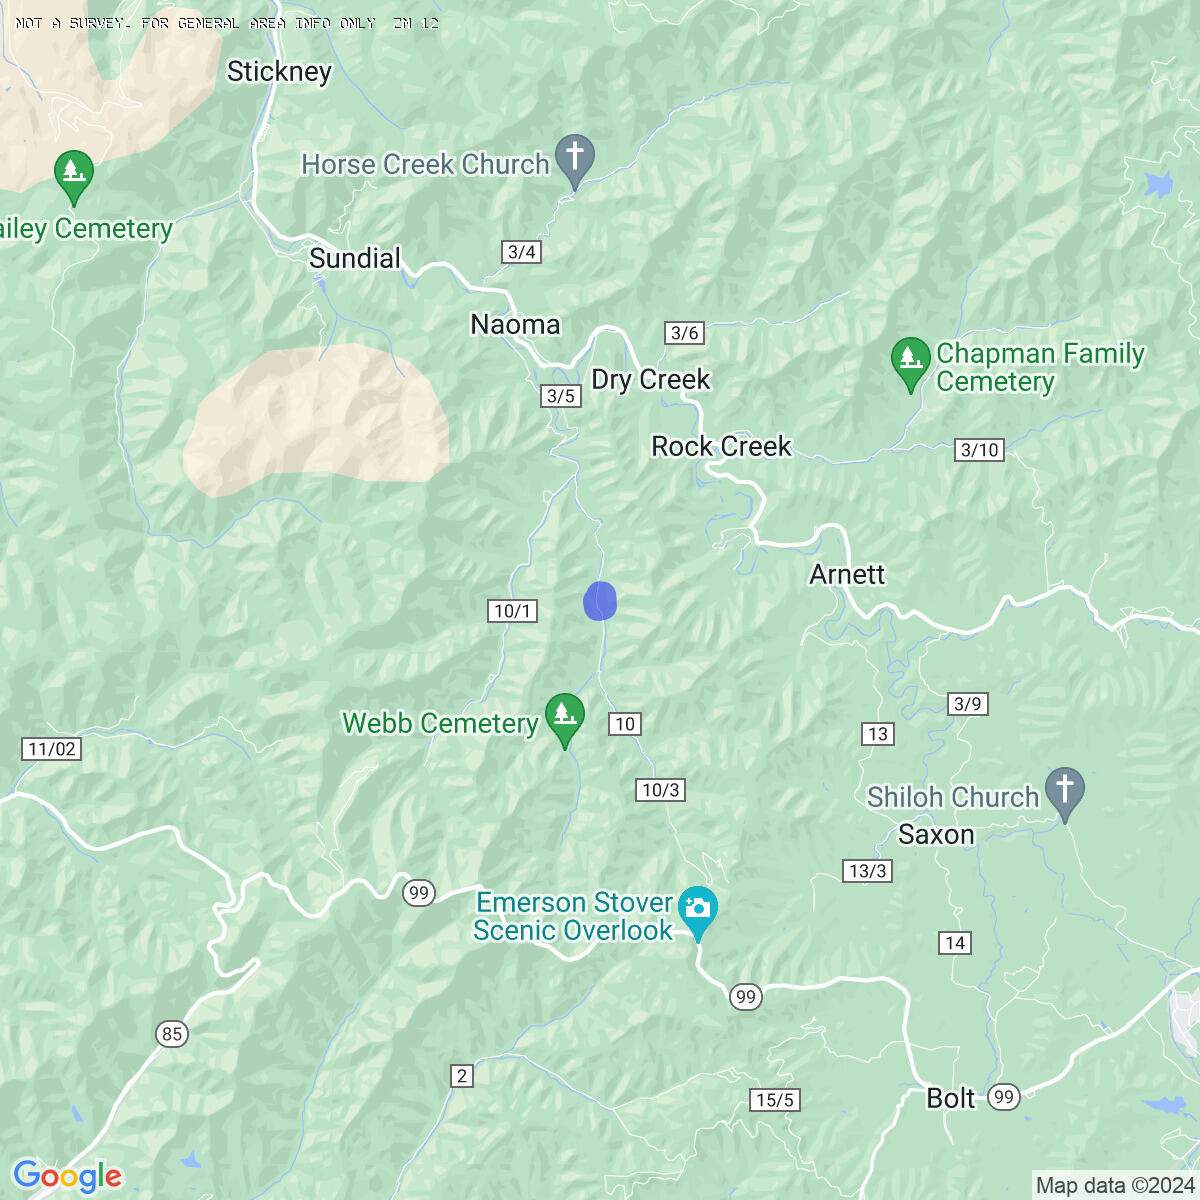The height and width of the screenshot is (1200, 1200).
Task: Select the blue highlighted area marker
Action: point(600,601)
